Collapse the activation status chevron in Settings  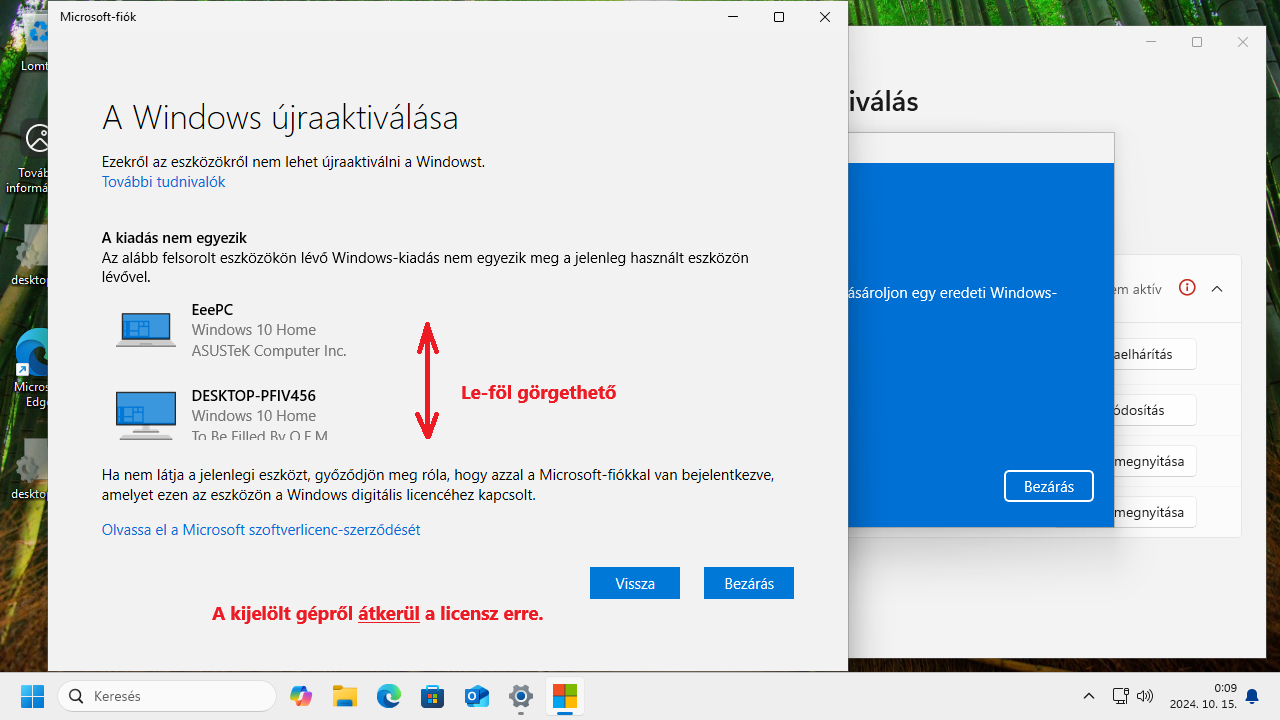point(1217,288)
